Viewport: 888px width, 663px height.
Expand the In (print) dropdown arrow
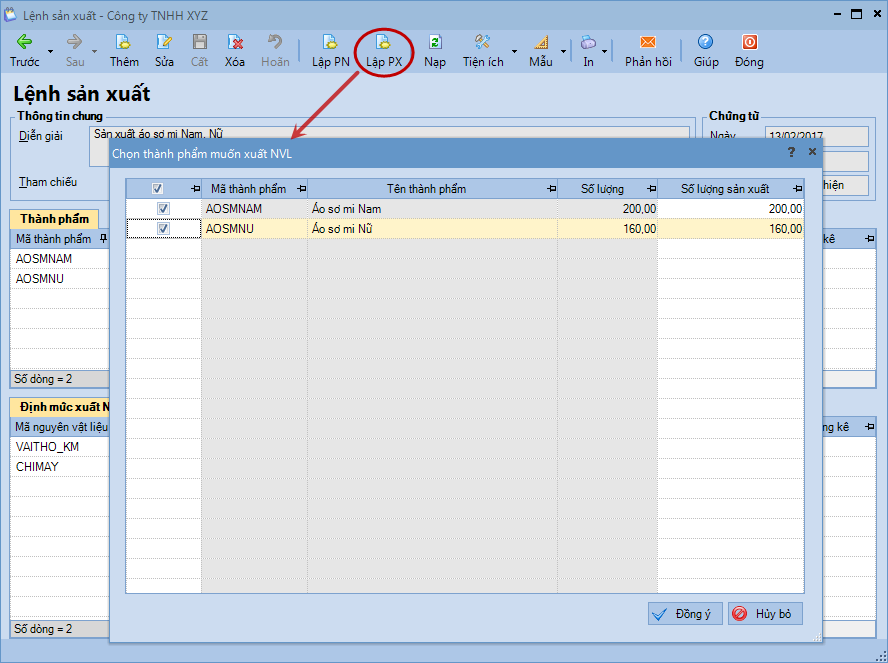pos(604,50)
